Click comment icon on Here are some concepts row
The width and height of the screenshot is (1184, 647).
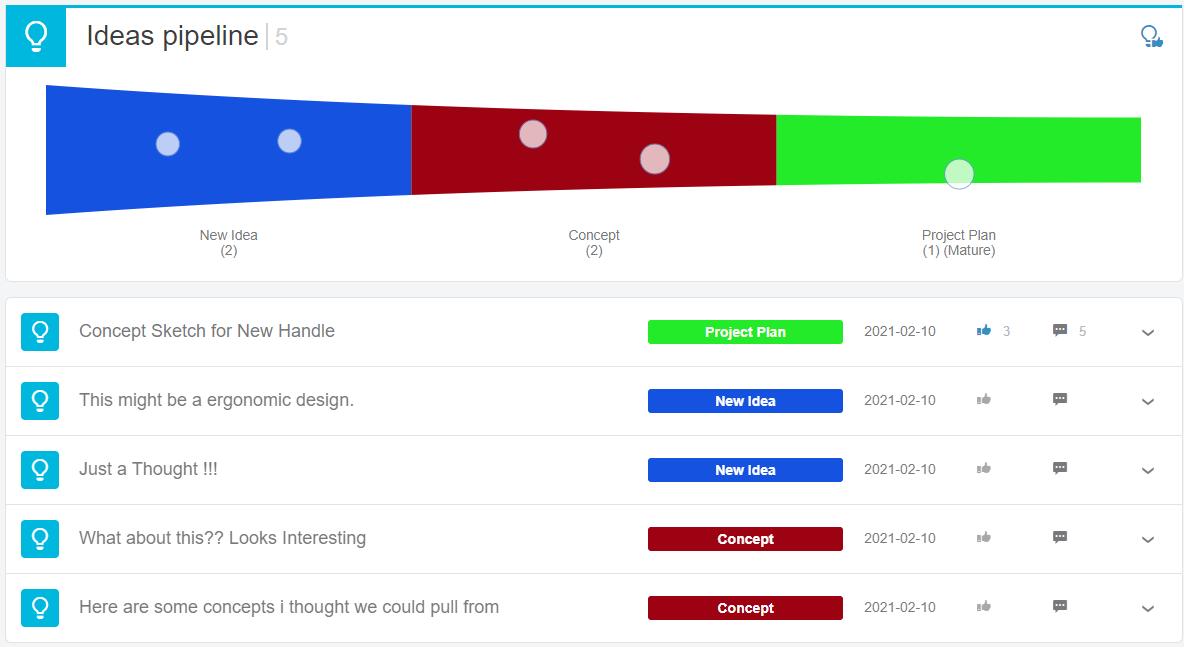tap(1059, 606)
